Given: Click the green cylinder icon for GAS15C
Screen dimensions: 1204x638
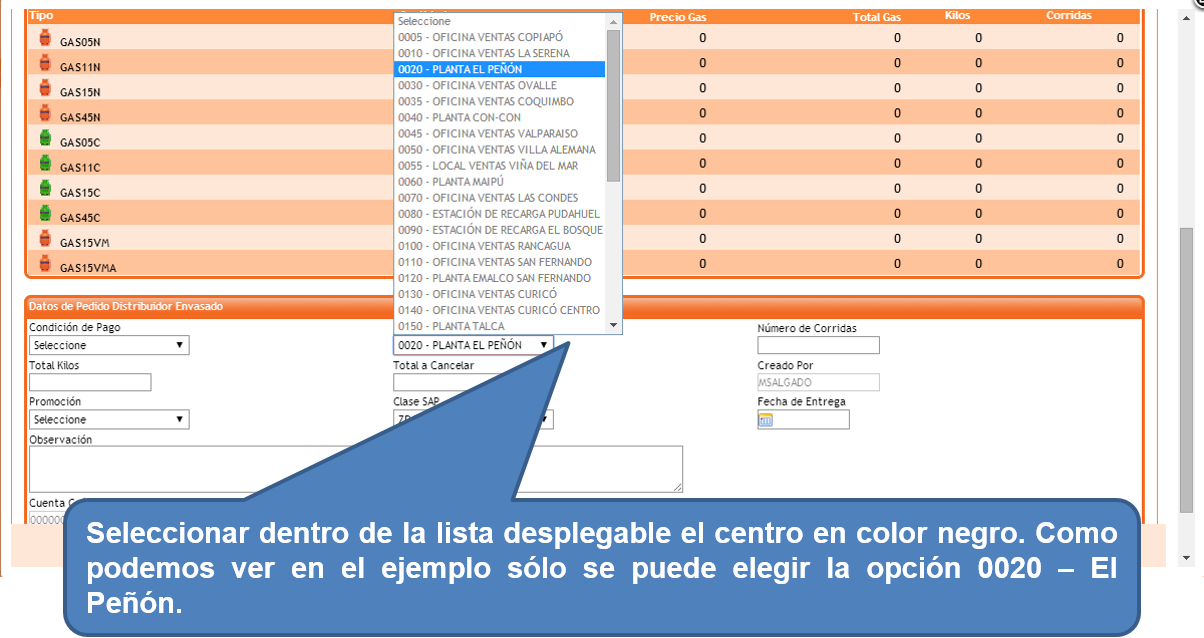Looking at the screenshot, I should [45, 188].
